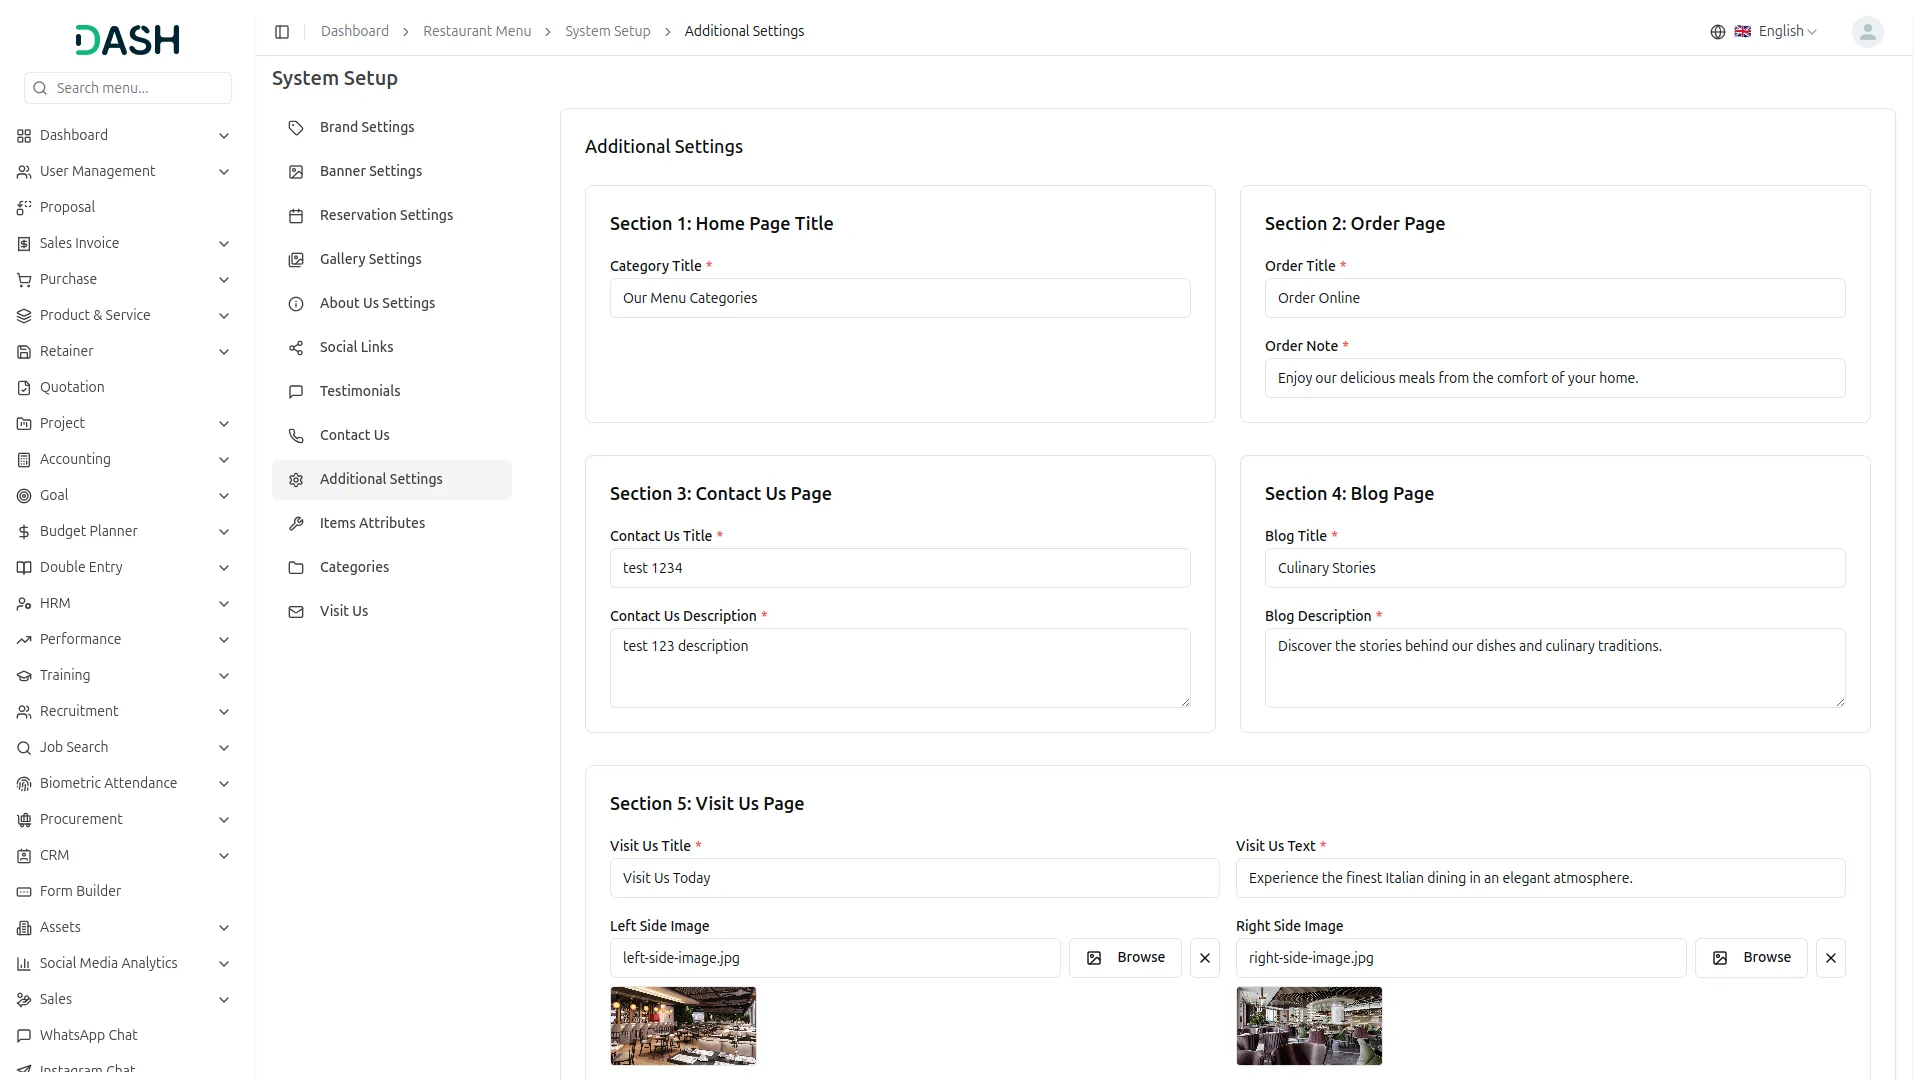Image resolution: width=1920 pixels, height=1080 pixels.
Task: Open the English language dropdown
Action: 1787,32
